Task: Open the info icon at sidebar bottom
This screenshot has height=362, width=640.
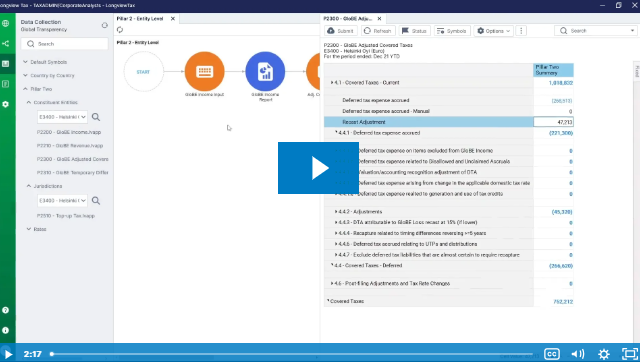Action: (6, 330)
